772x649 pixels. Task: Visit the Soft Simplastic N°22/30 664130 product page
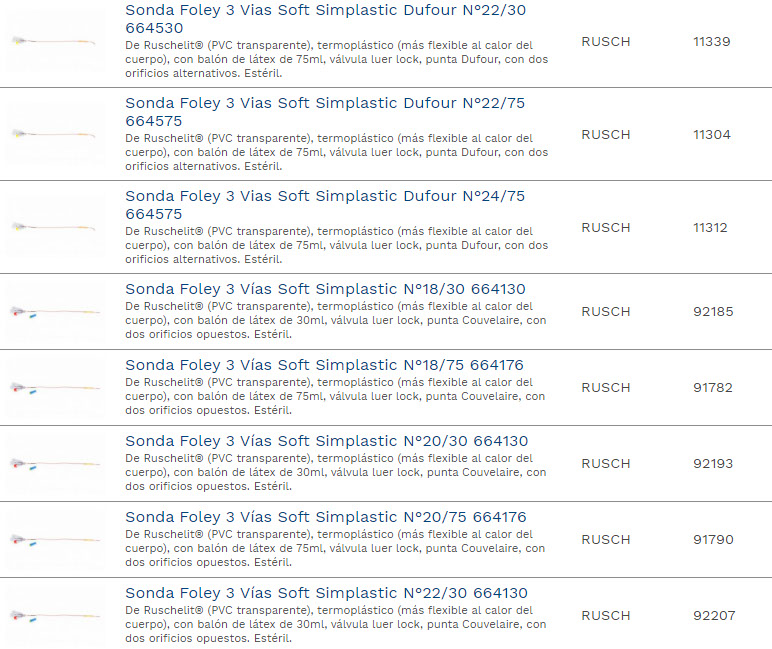[326, 593]
